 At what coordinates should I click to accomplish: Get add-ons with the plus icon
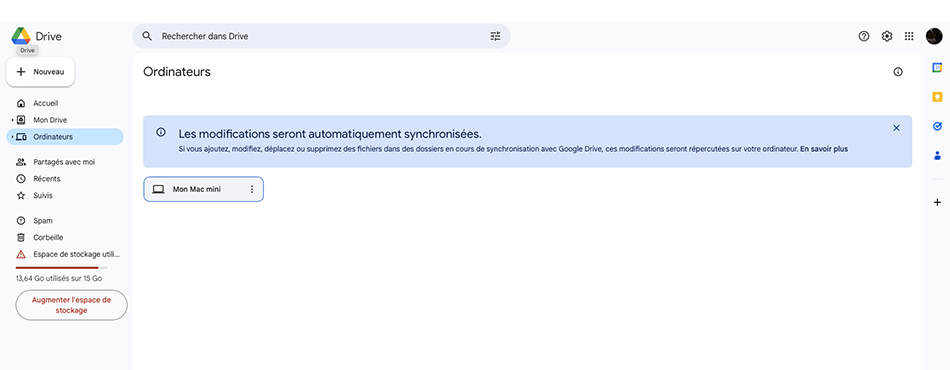(x=937, y=202)
